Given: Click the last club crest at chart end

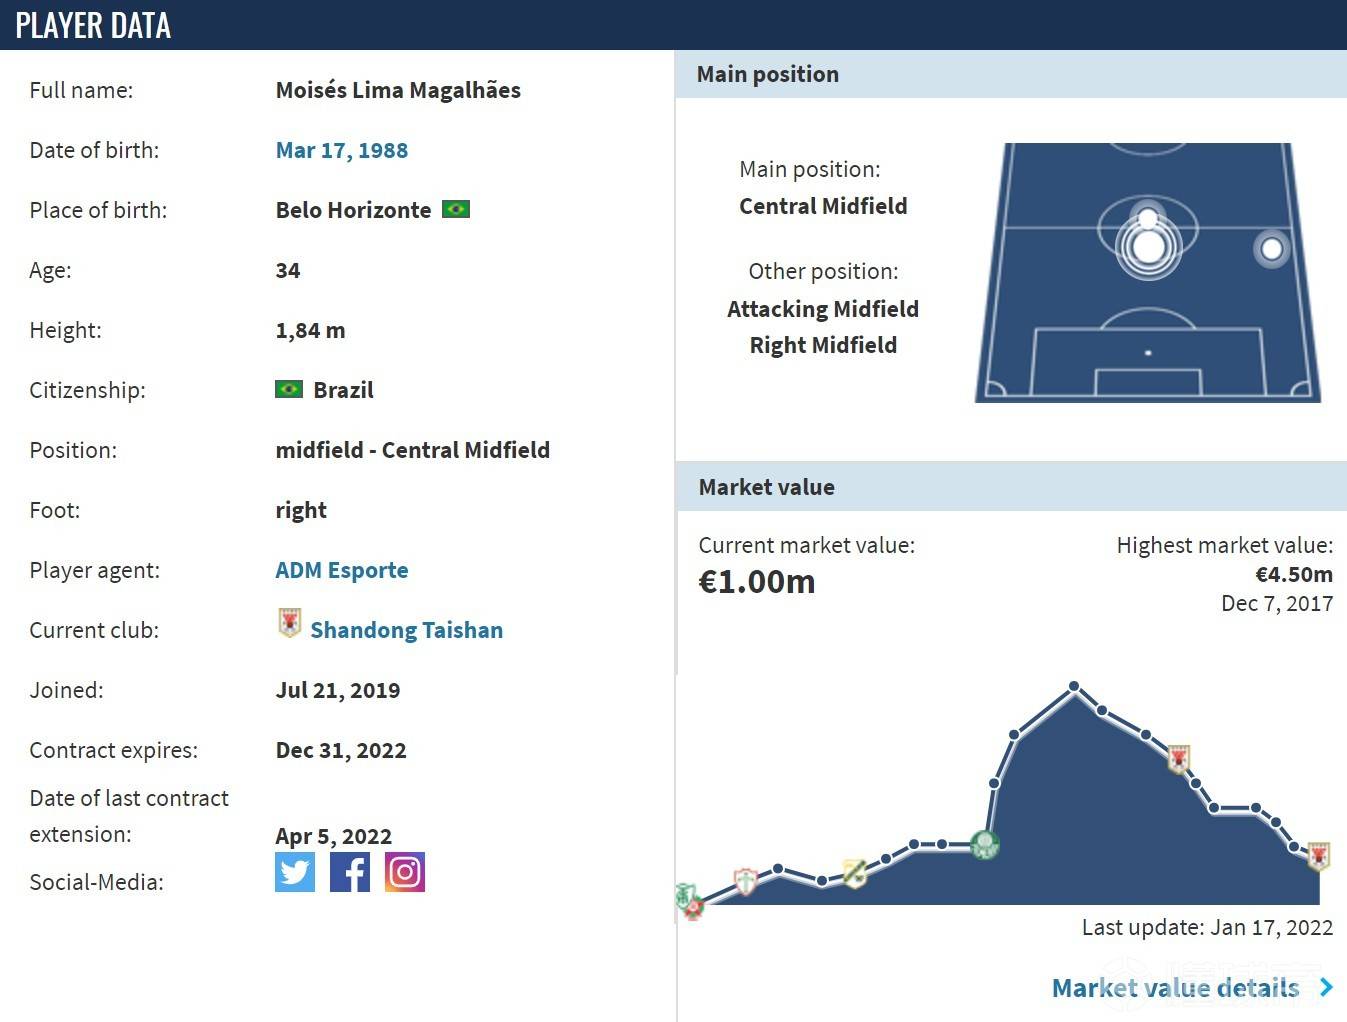Looking at the screenshot, I should pos(1319,855).
